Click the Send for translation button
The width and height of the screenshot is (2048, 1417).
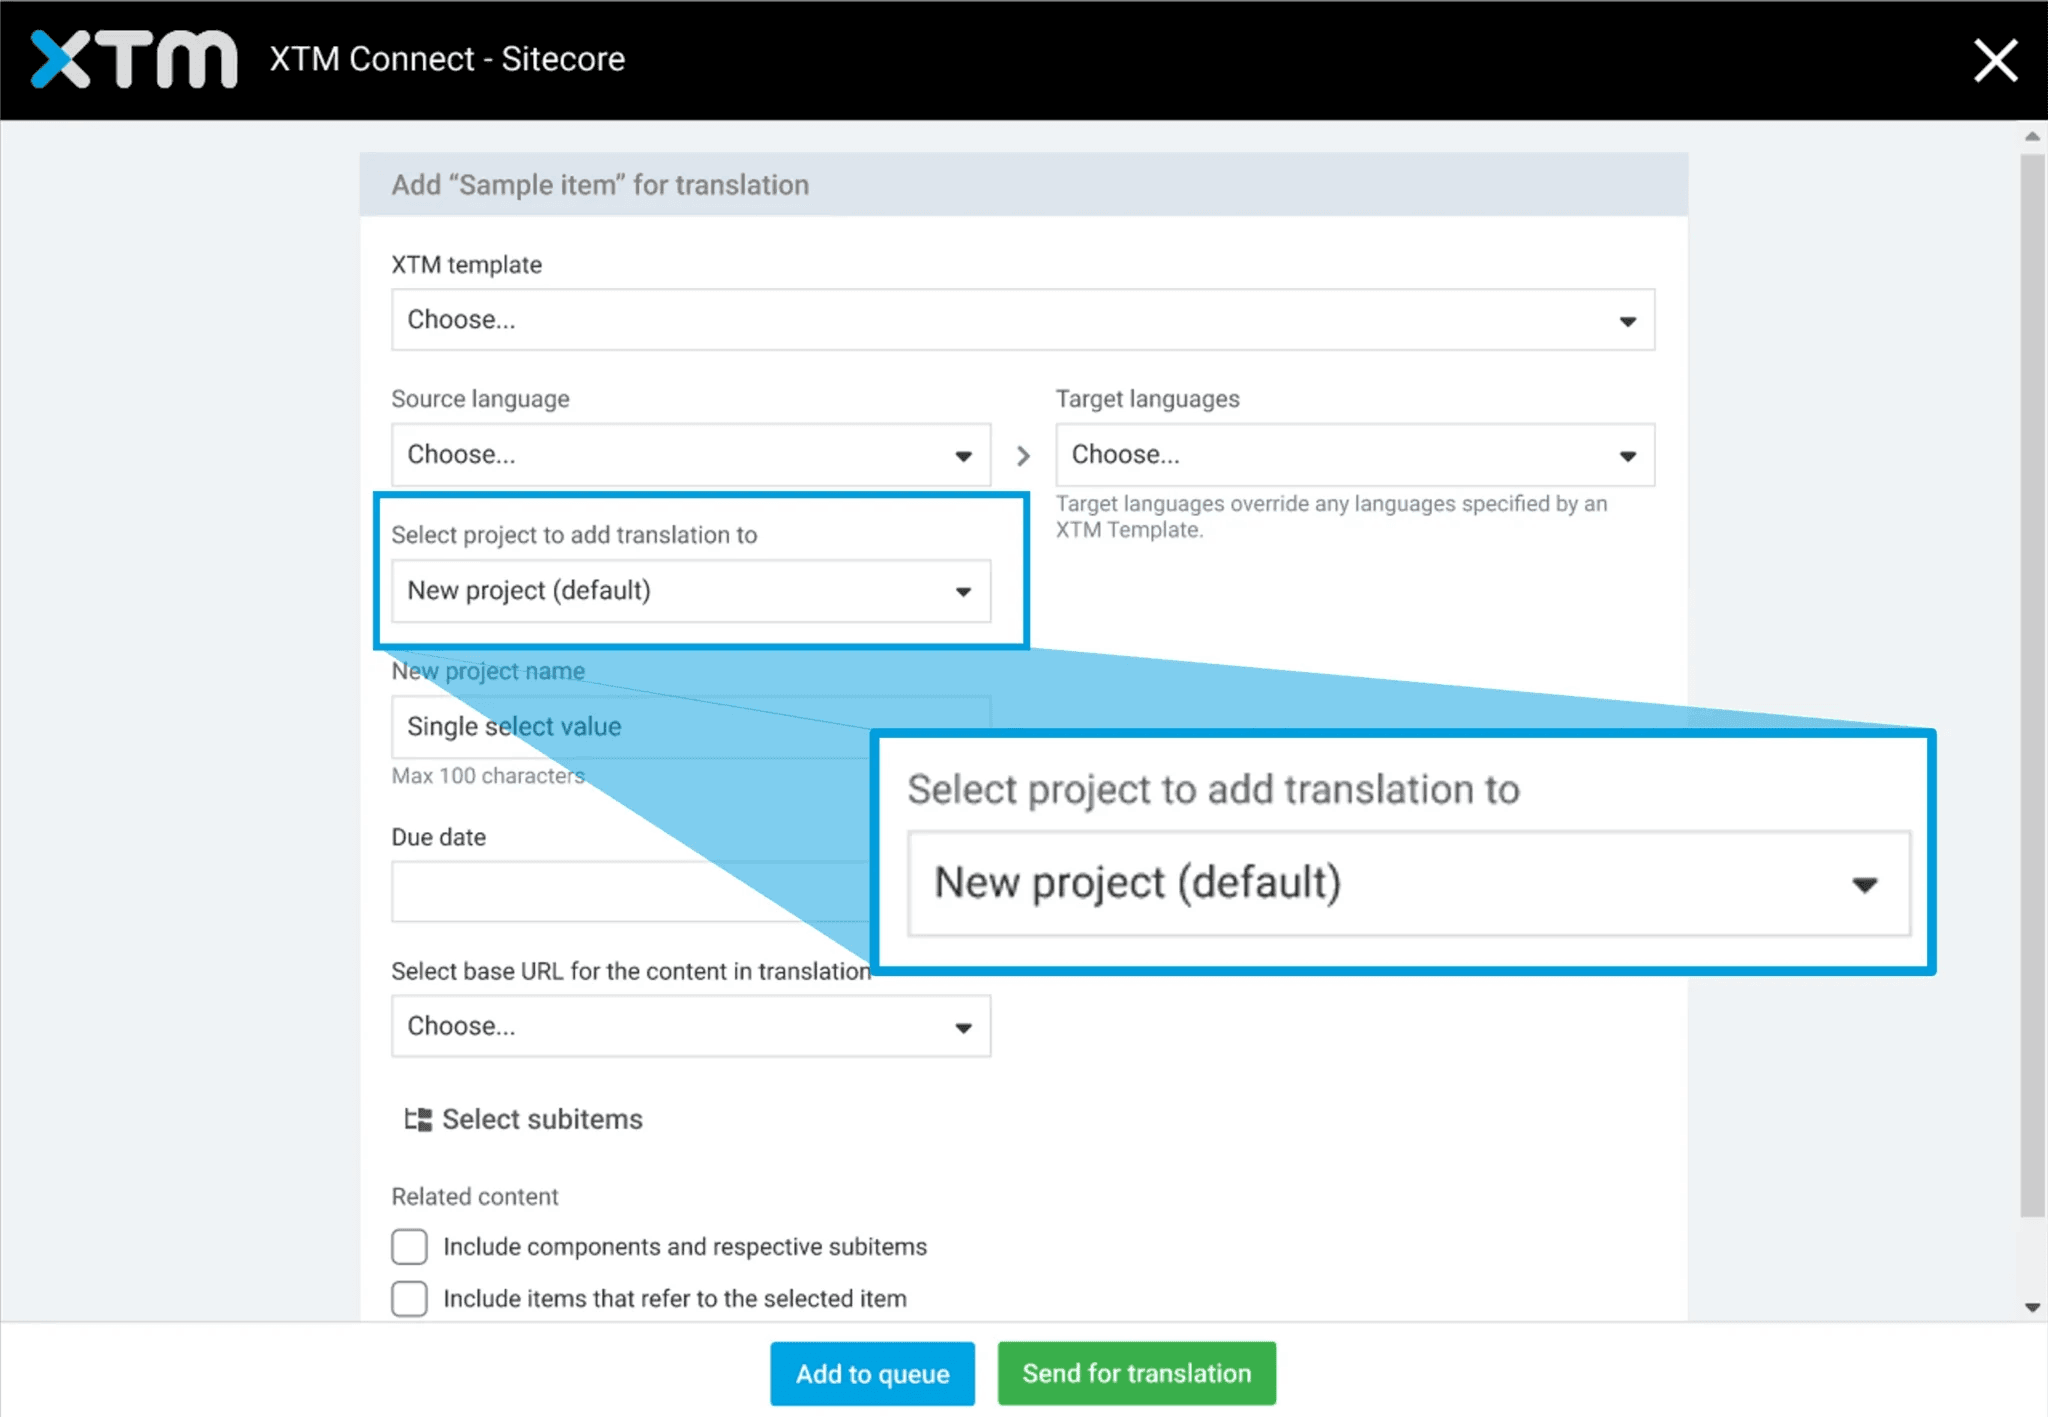[1136, 1373]
